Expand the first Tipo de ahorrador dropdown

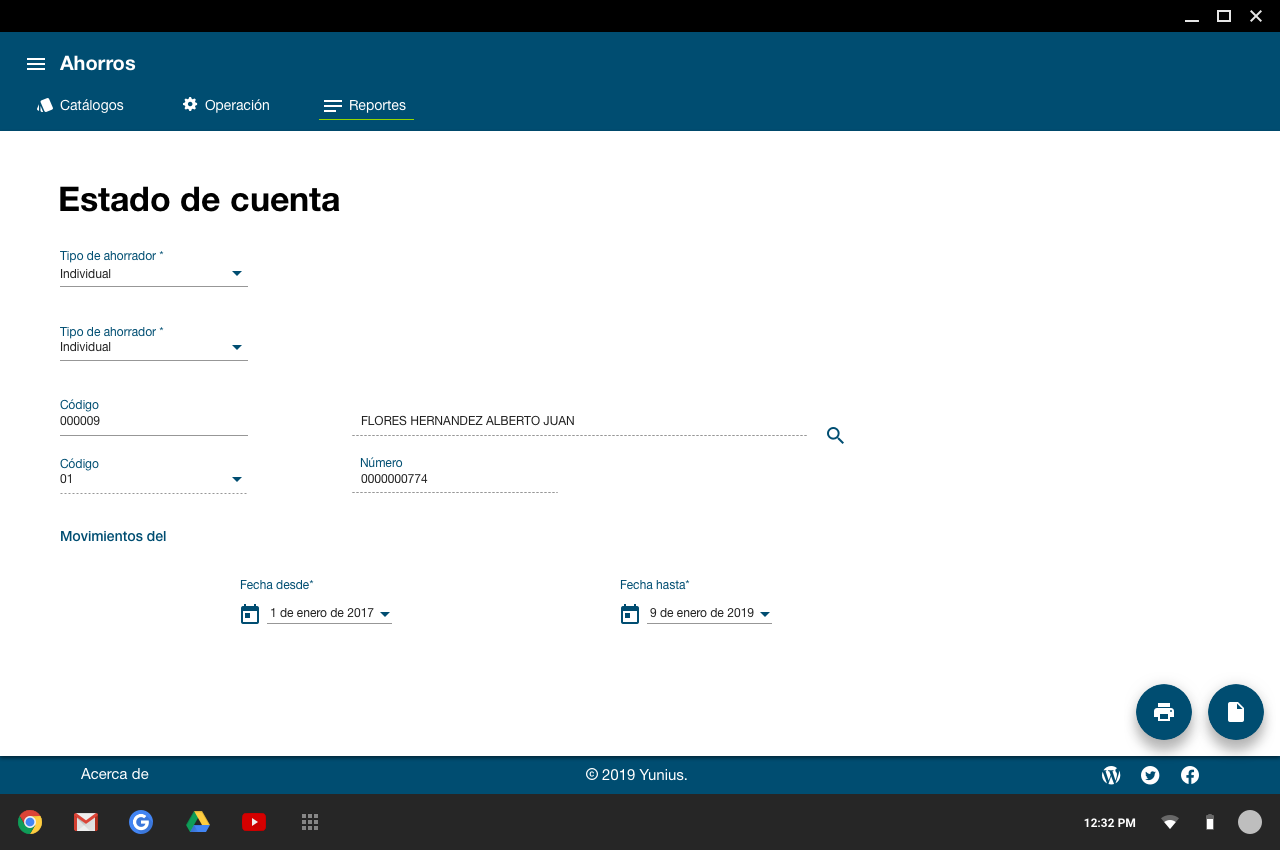pos(237,274)
